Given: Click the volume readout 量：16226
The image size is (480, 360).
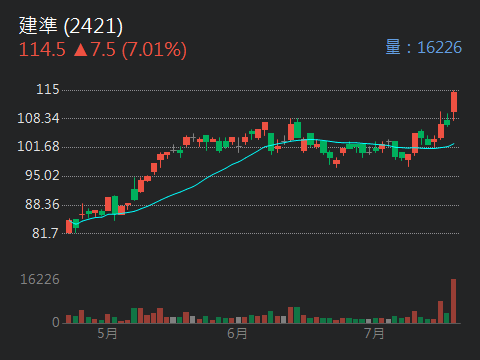Looking at the screenshot, I should point(424,47).
